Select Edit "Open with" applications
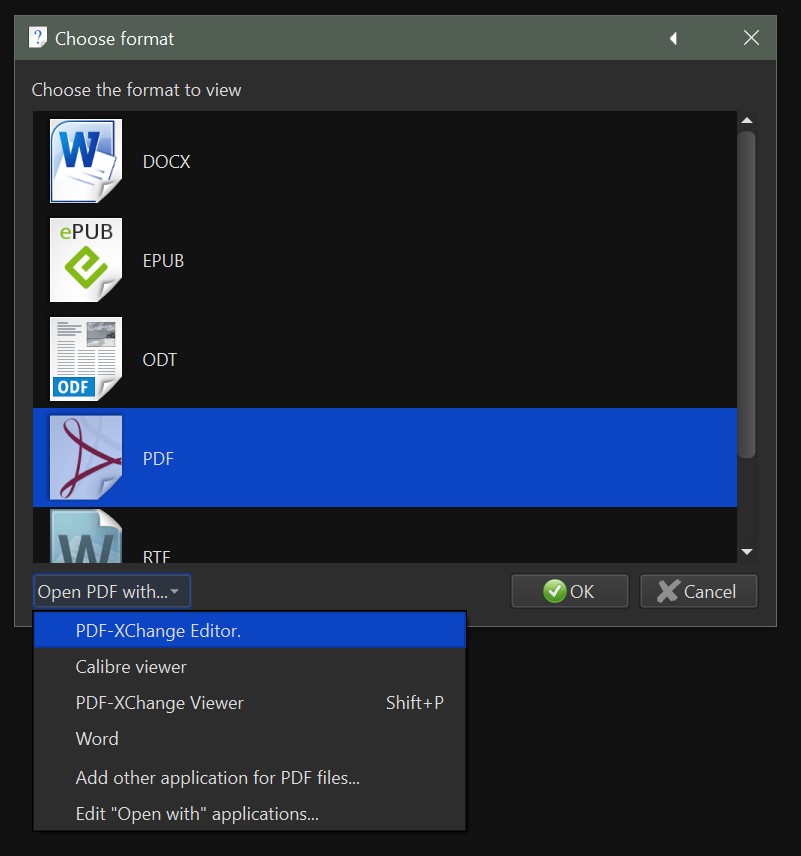 pyautogui.click(x=250, y=813)
